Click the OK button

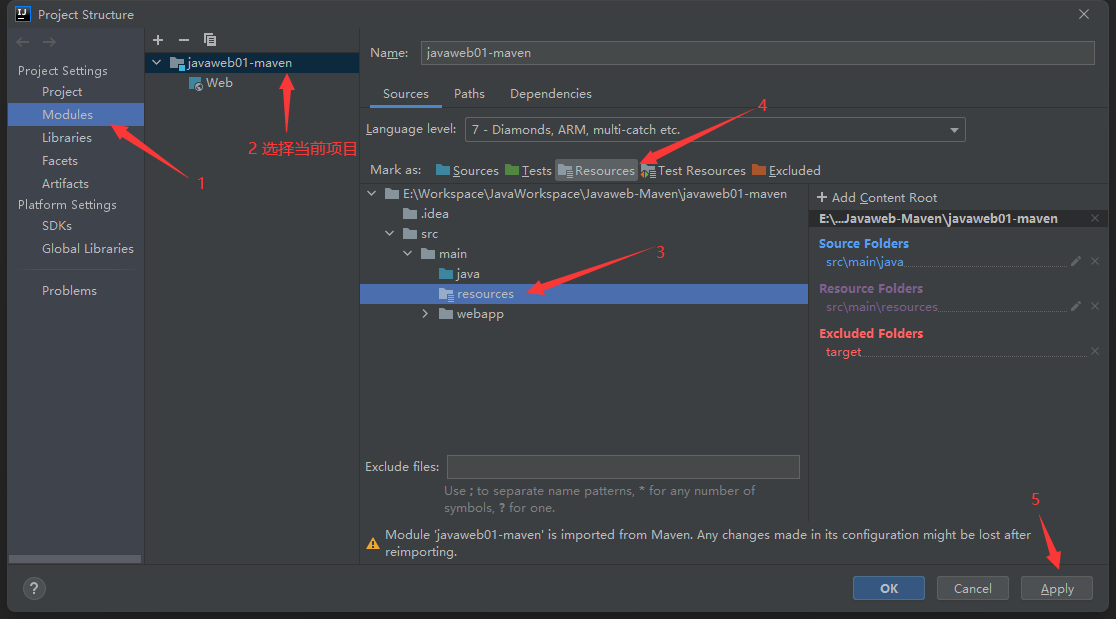pyautogui.click(x=889, y=588)
